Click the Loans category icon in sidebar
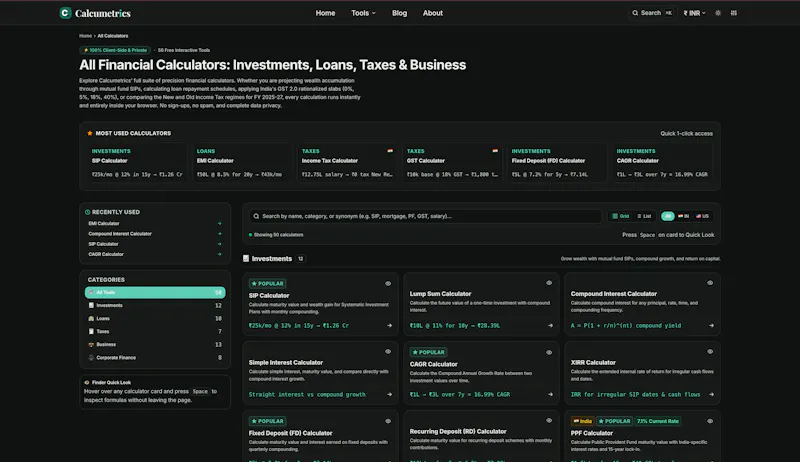 [x=91, y=318]
